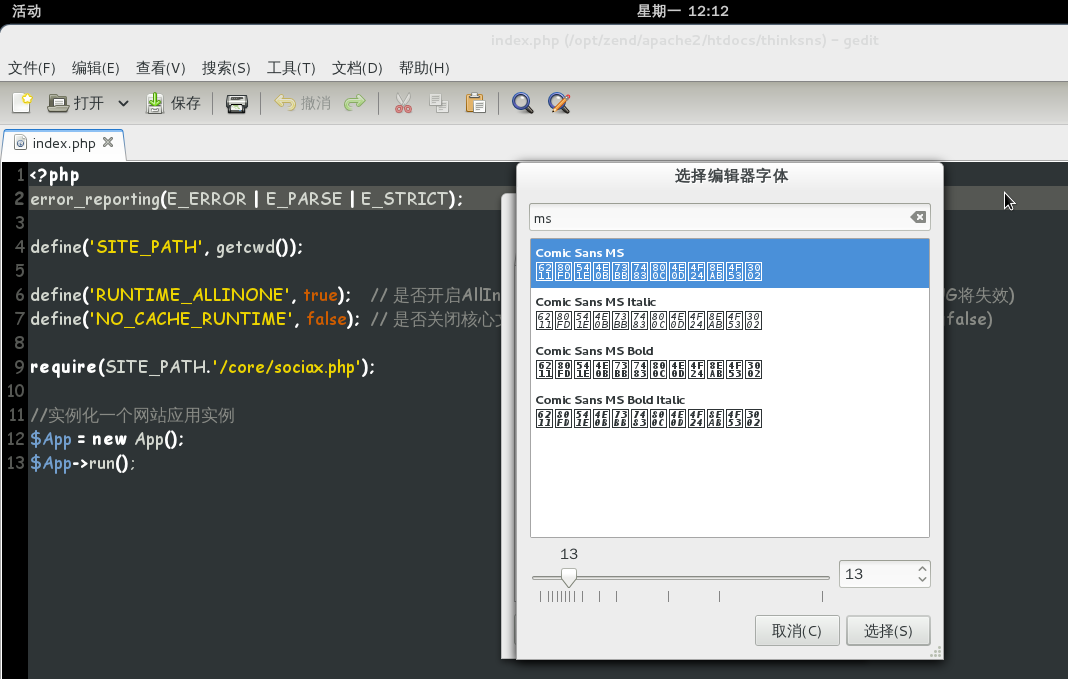Open search with magnifier icon

click(x=522, y=103)
